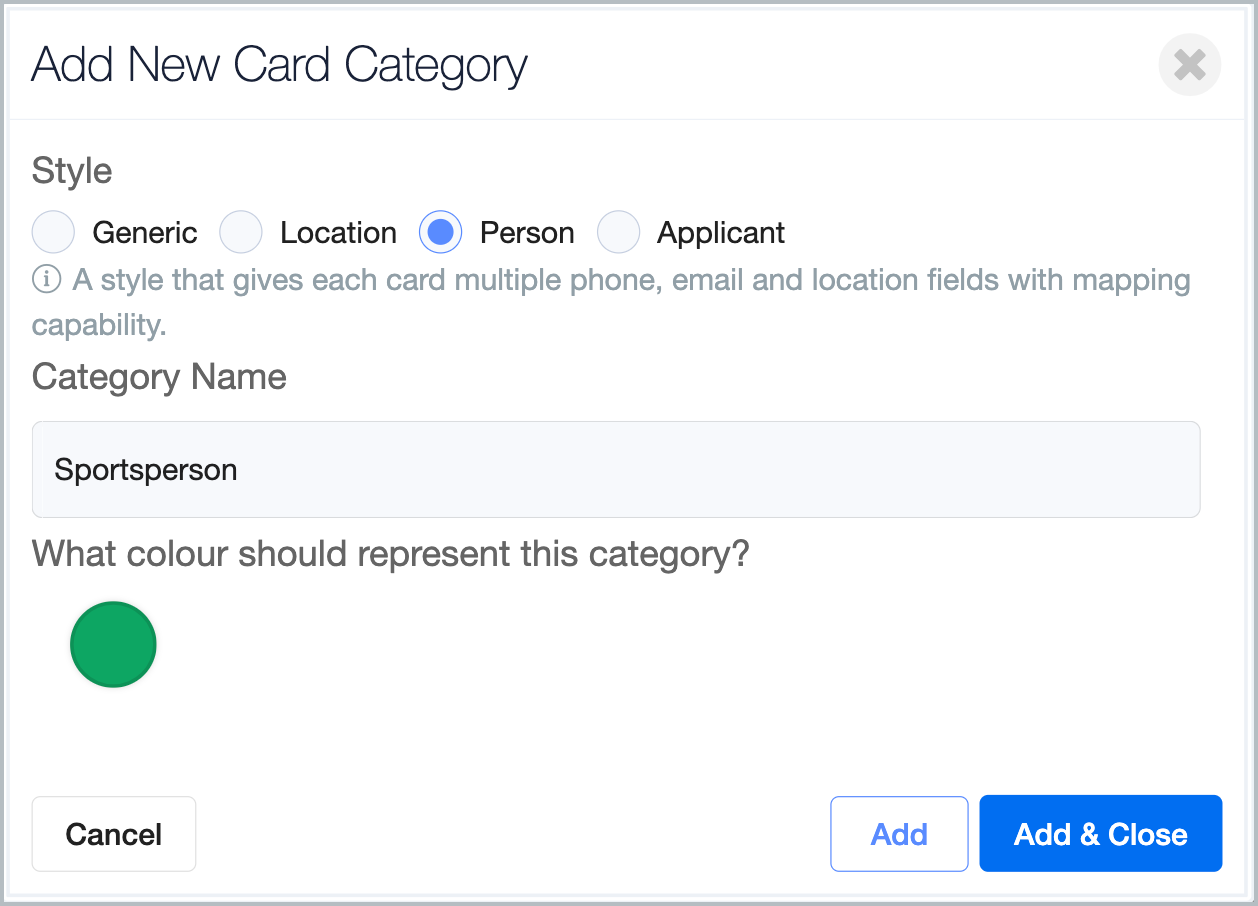
Task: Click the style description helper text
Action: (x=611, y=302)
